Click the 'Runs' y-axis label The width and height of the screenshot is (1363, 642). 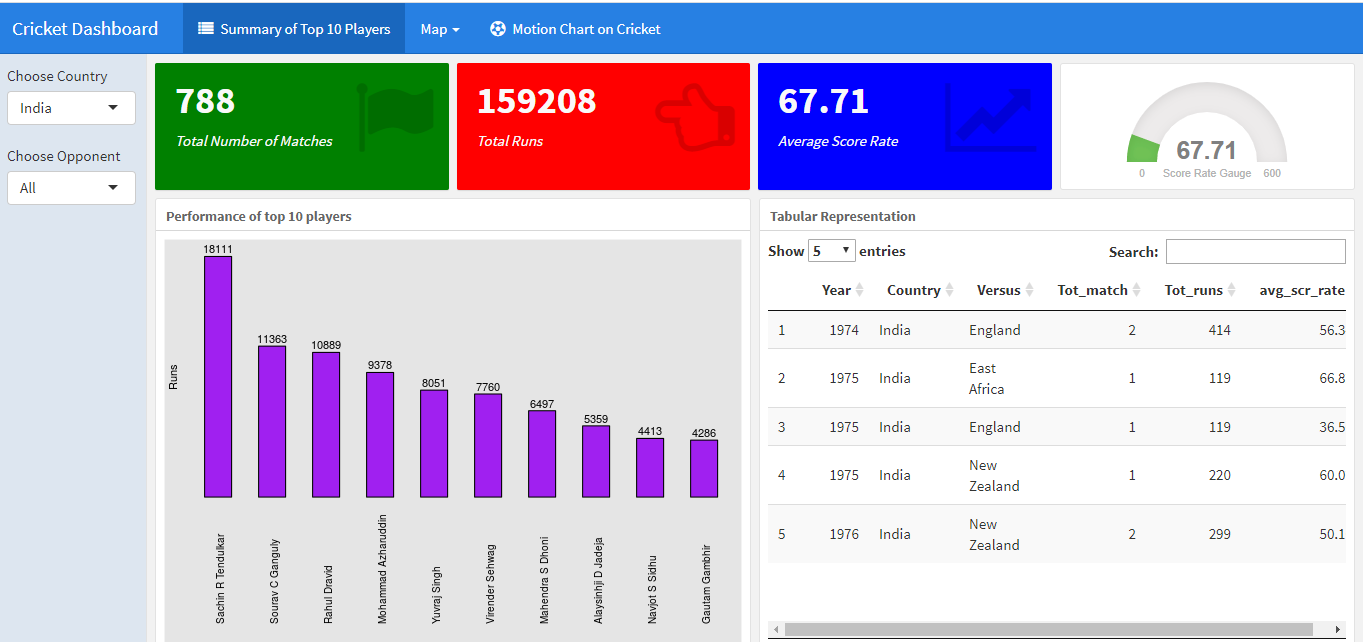[173, 377]
